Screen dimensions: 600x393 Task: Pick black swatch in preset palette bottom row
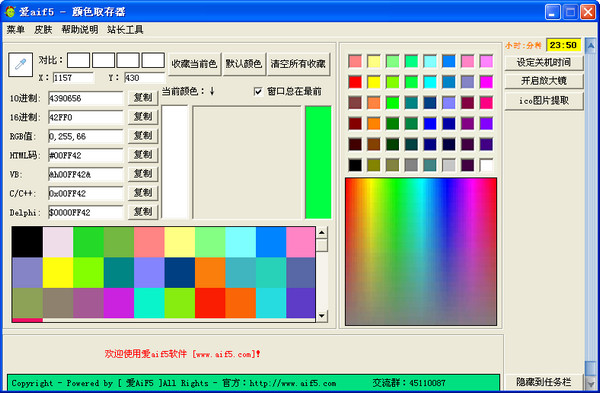[355, 165]
